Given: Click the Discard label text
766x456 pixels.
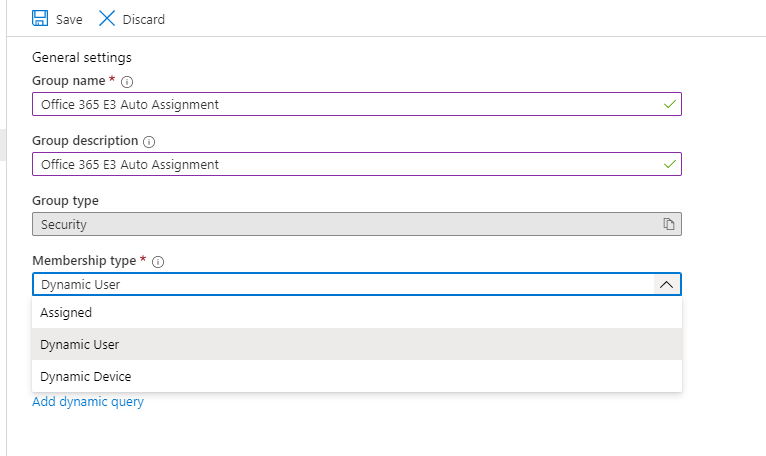Looking at the screenshot, I should (144, 20).
